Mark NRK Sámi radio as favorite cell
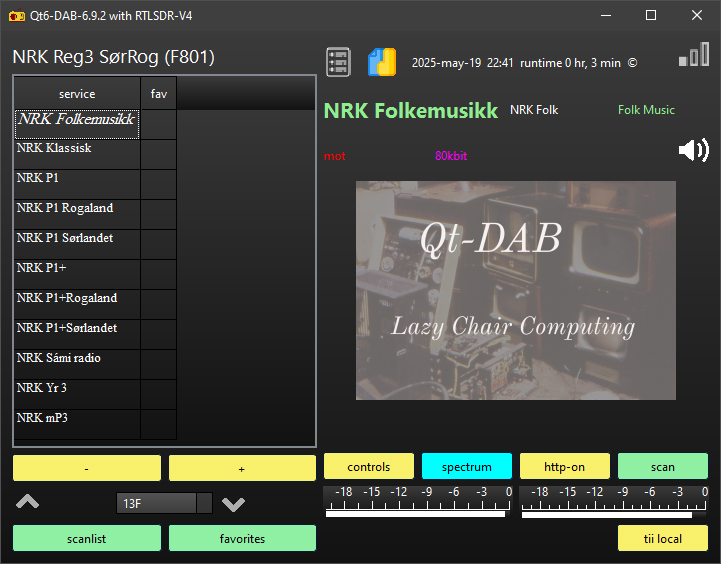 159,364
